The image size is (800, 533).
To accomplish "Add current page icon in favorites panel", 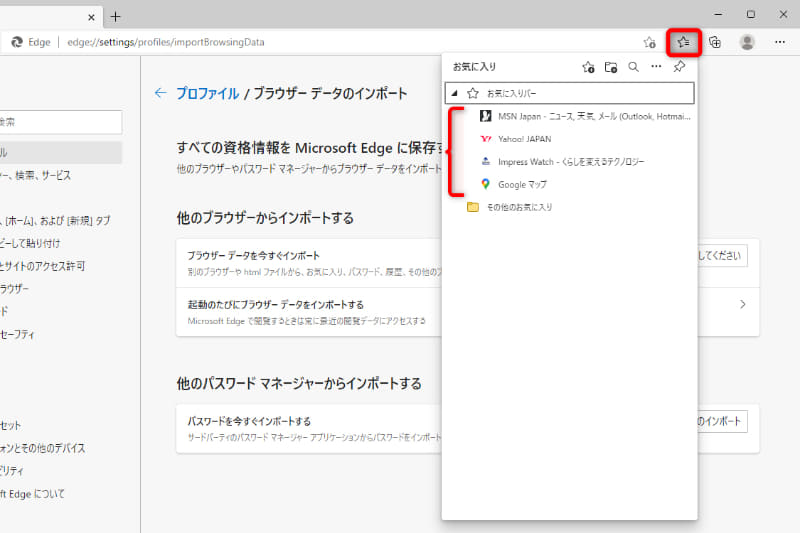I will click(x=588, y=67).
